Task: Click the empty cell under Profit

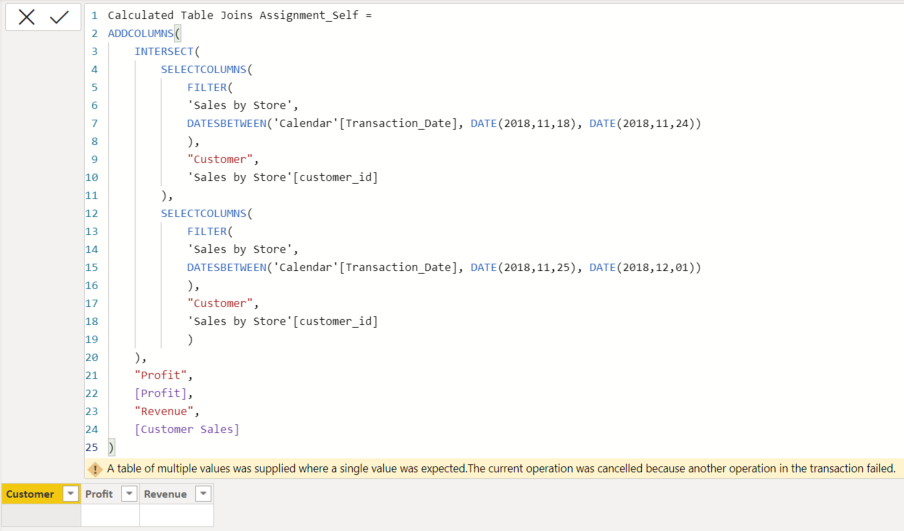Action: [x=110, y=515]
